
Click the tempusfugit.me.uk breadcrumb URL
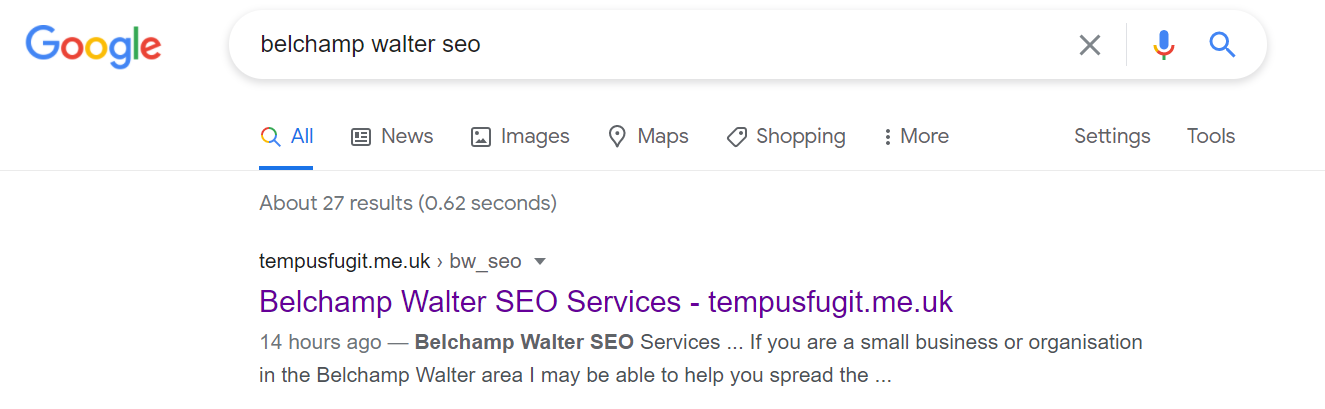click(345, 261)
